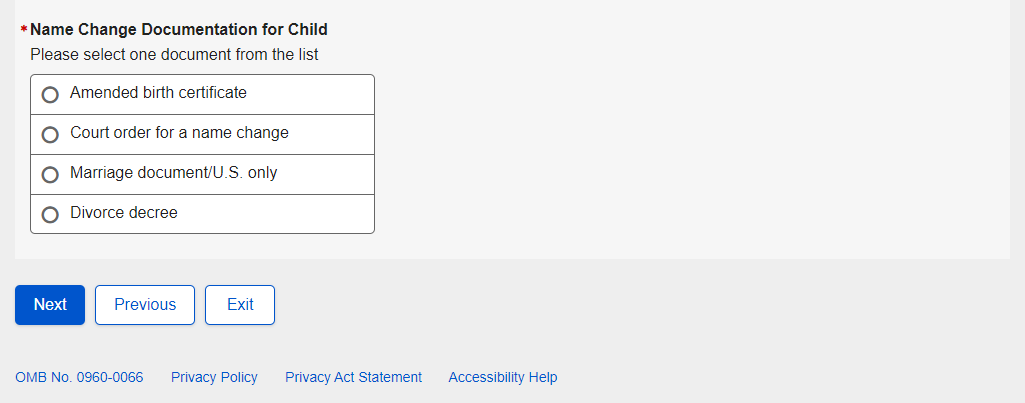This screenshot has width=1025, height=403.
Task: Click the red required-field asterisk
Action: [23, 31]
